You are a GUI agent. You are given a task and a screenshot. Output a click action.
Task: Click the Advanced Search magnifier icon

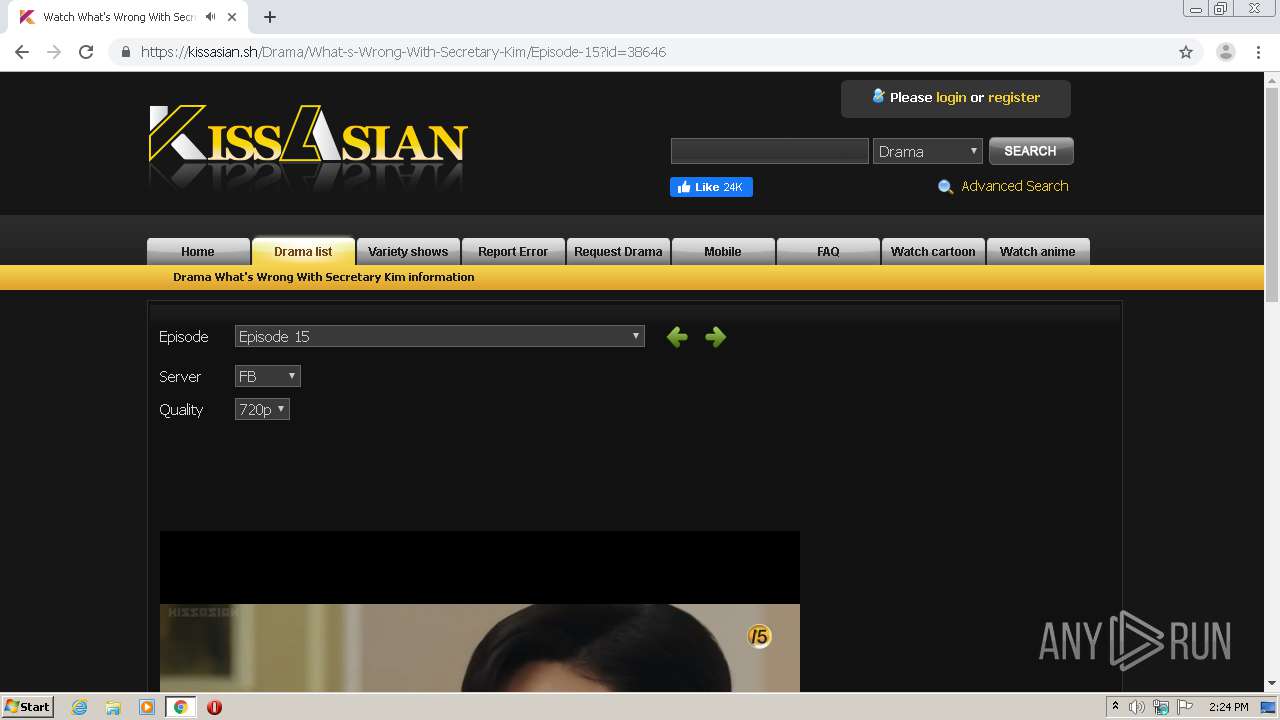[x=945, y=187]
